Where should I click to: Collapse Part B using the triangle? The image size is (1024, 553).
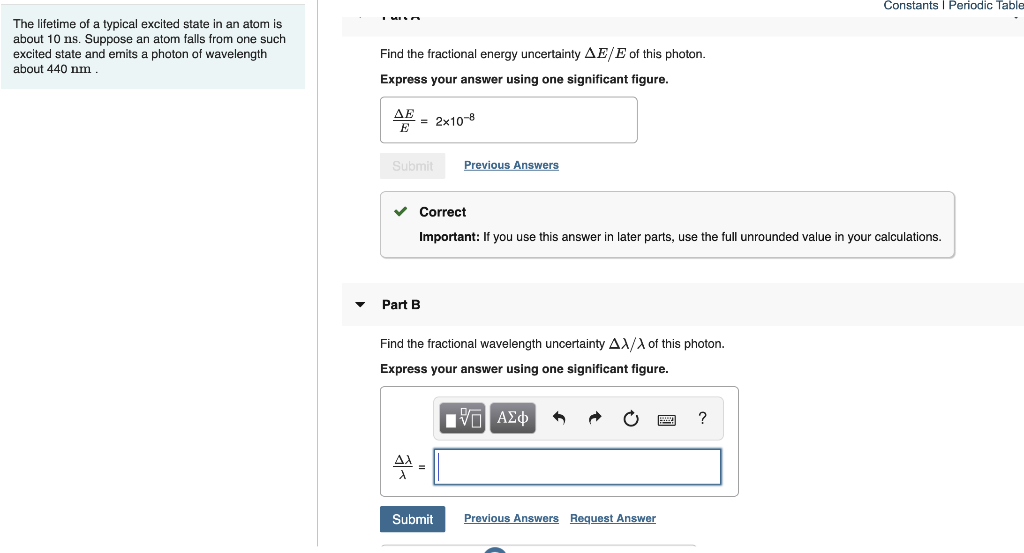(360, 304)
